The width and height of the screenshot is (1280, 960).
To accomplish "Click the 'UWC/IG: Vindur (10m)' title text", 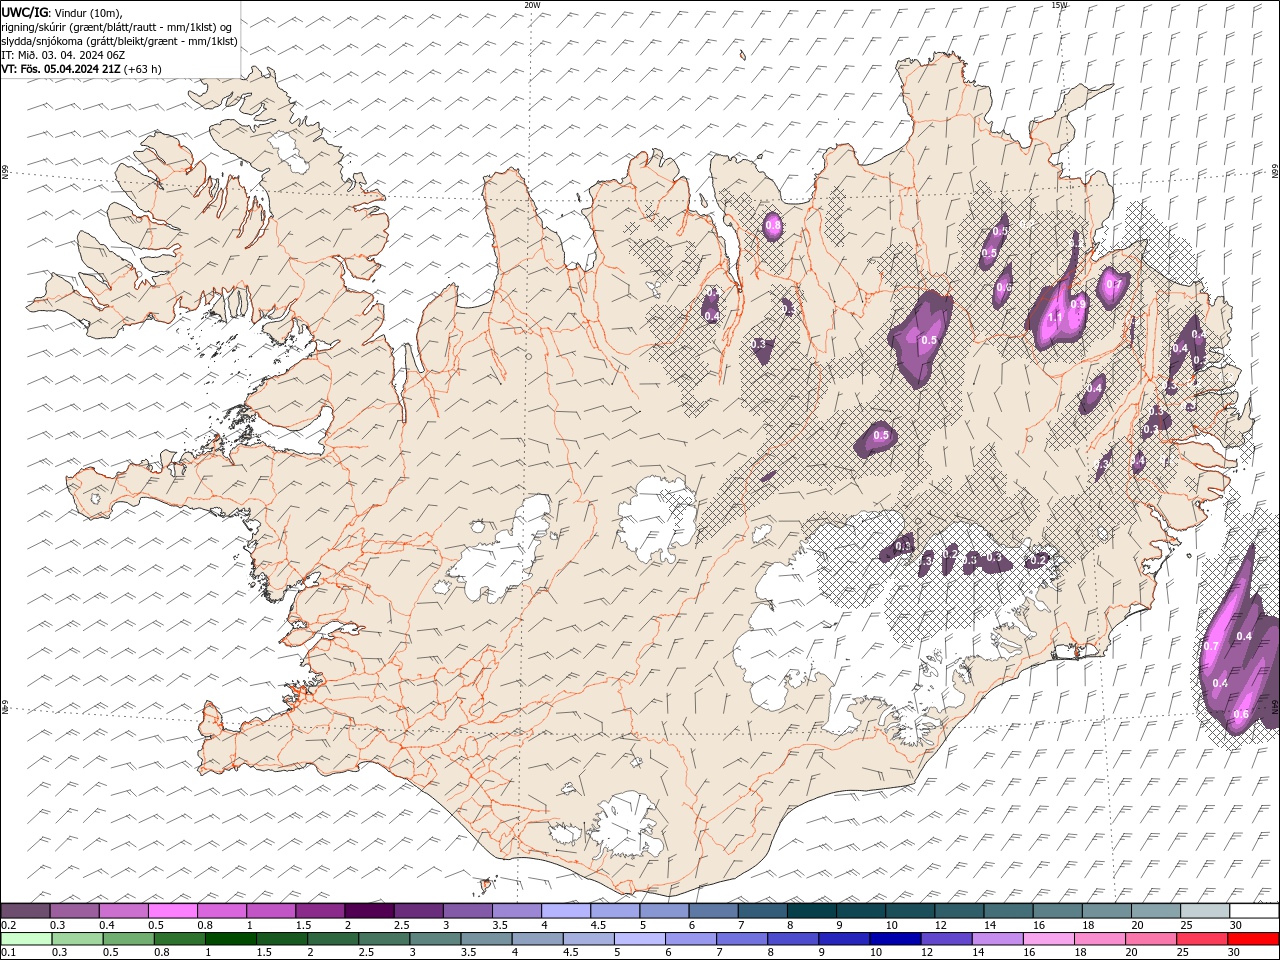I will point(61,12).
